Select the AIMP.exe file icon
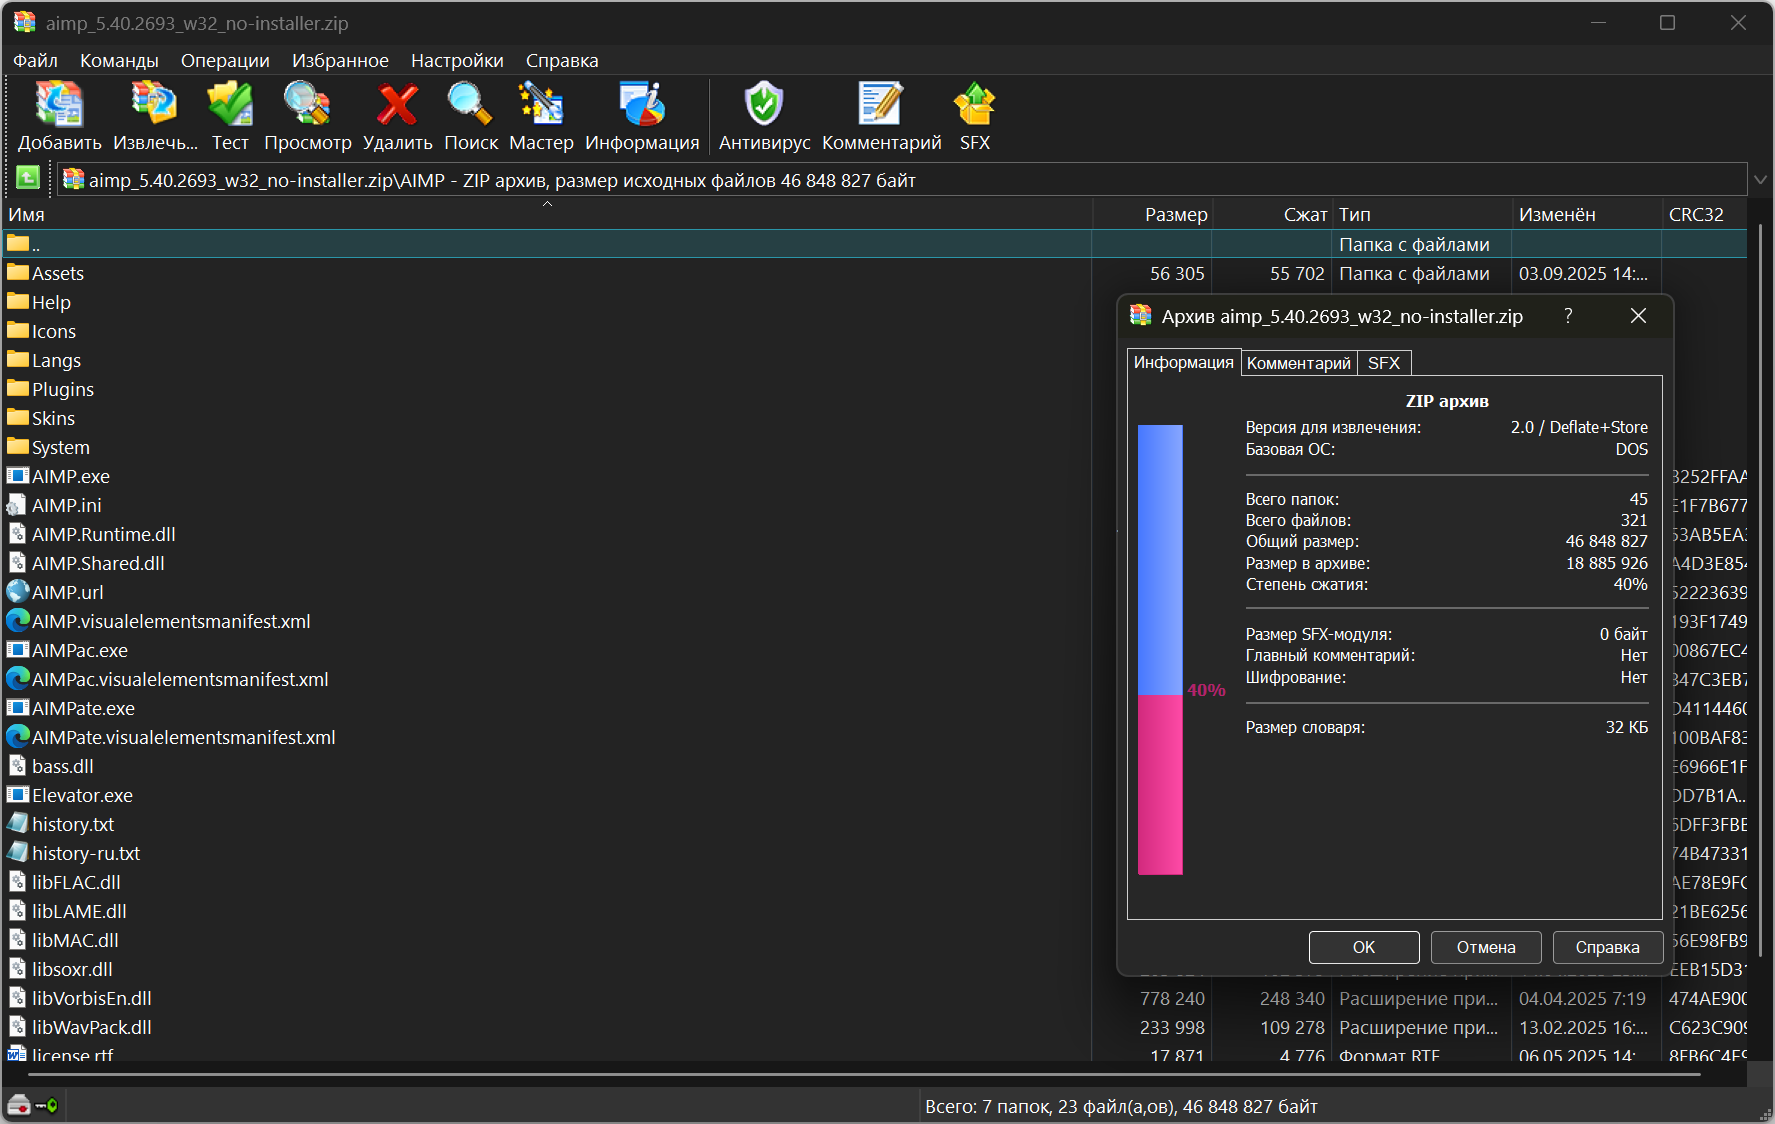Viewport: 1775px width, 1124px height. pos(18,476)
